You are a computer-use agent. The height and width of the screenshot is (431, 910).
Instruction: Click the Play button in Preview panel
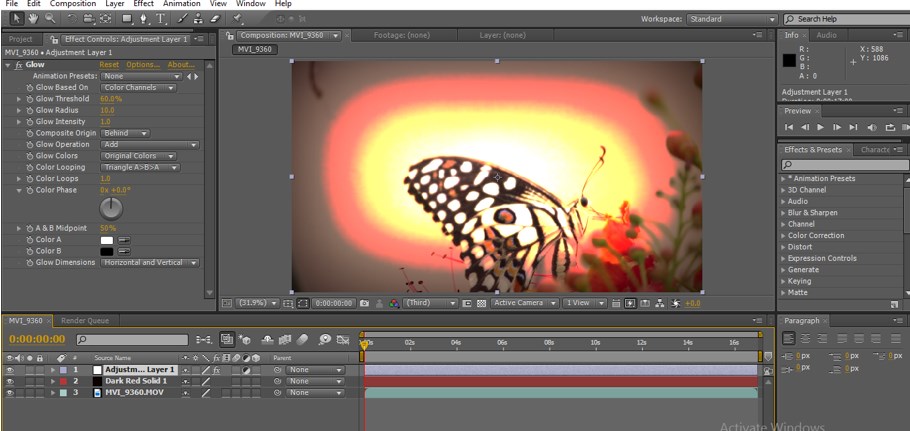click(x=821, y=128)
